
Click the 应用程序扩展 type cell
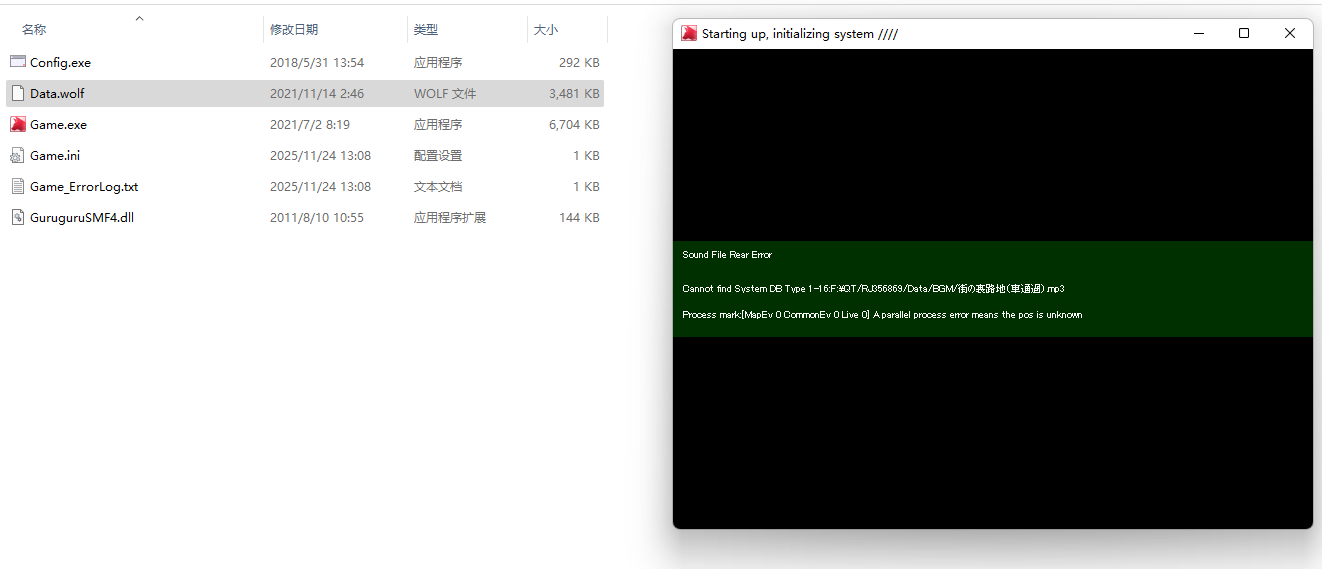[x=450, y=217]
